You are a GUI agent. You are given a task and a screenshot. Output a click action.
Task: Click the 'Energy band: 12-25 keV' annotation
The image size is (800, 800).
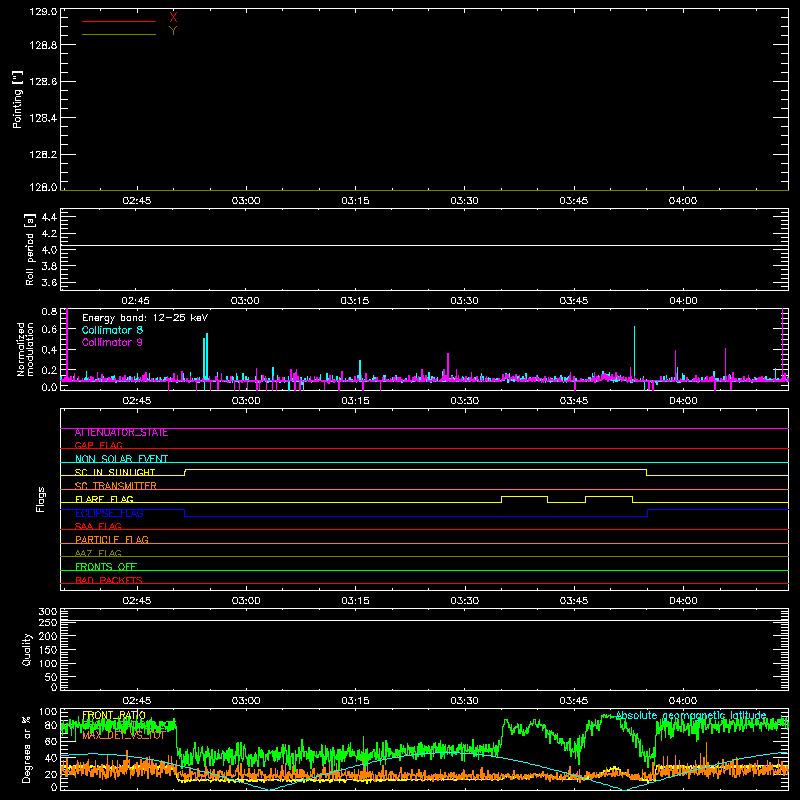pos(145,318)
